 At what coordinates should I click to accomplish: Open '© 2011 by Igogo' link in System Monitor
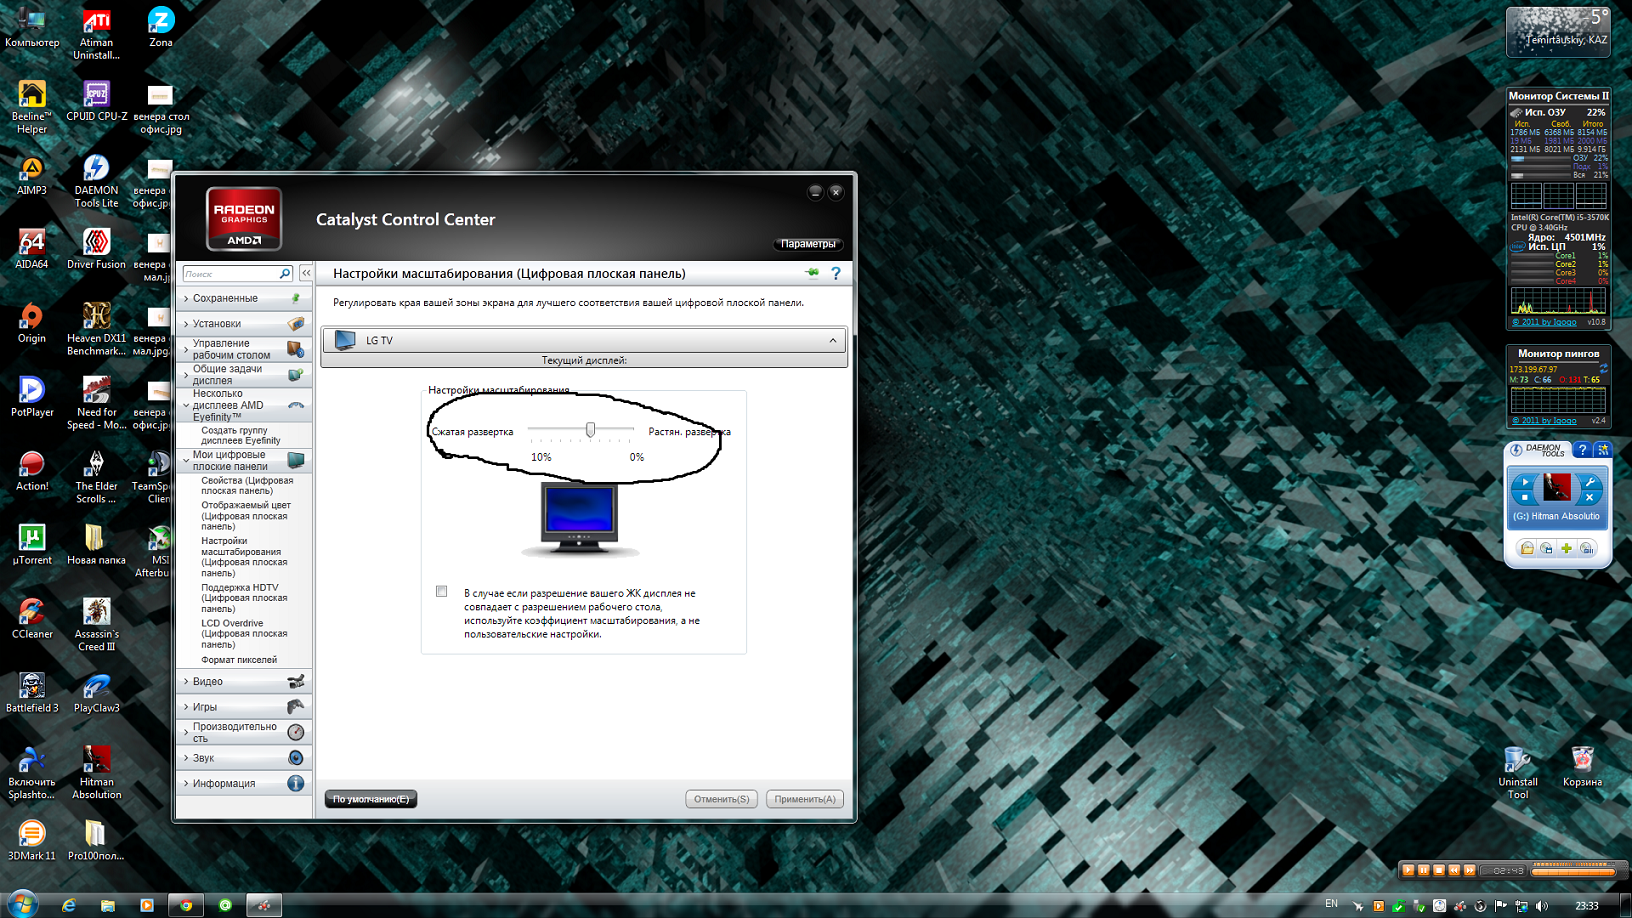click(x=1544, y=322)
